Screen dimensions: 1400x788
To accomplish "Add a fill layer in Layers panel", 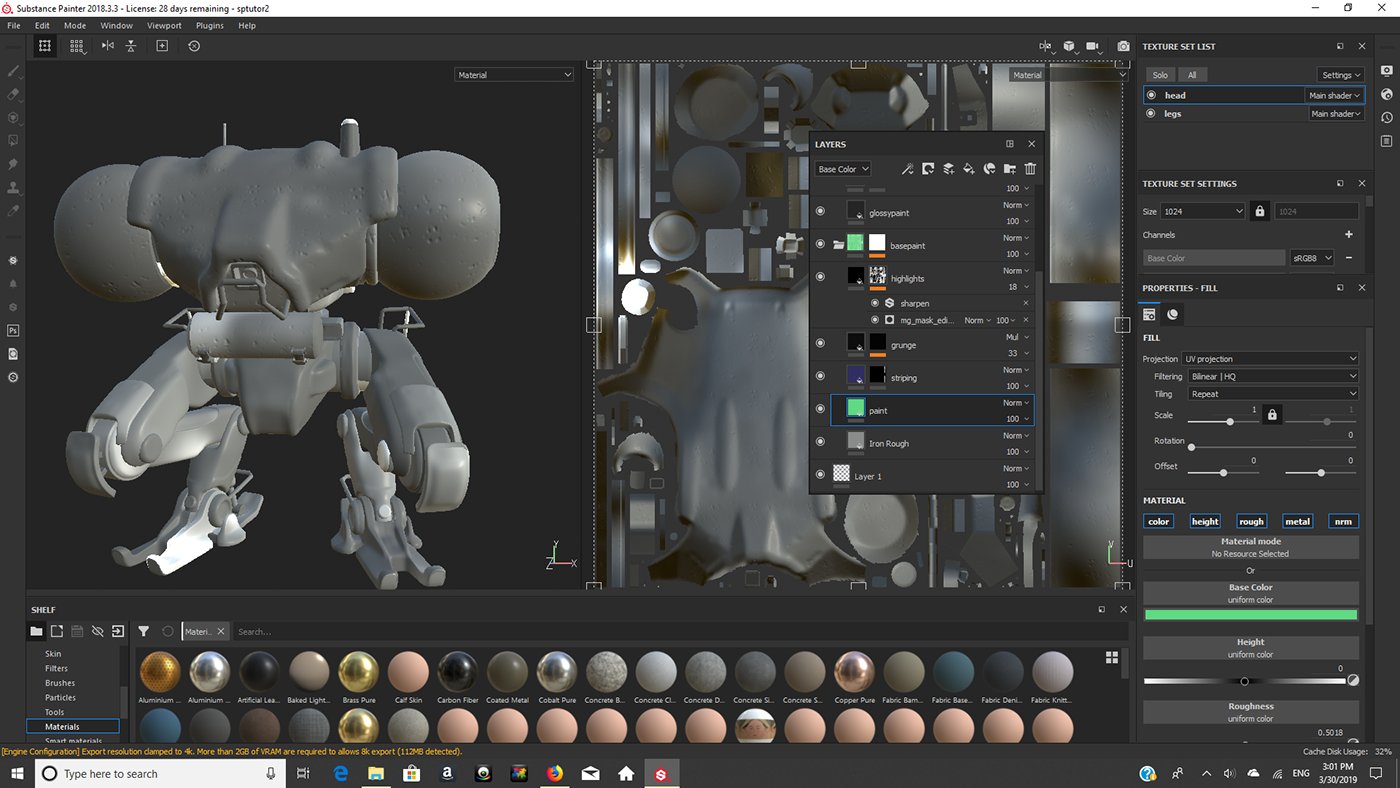I will (969, 169).
